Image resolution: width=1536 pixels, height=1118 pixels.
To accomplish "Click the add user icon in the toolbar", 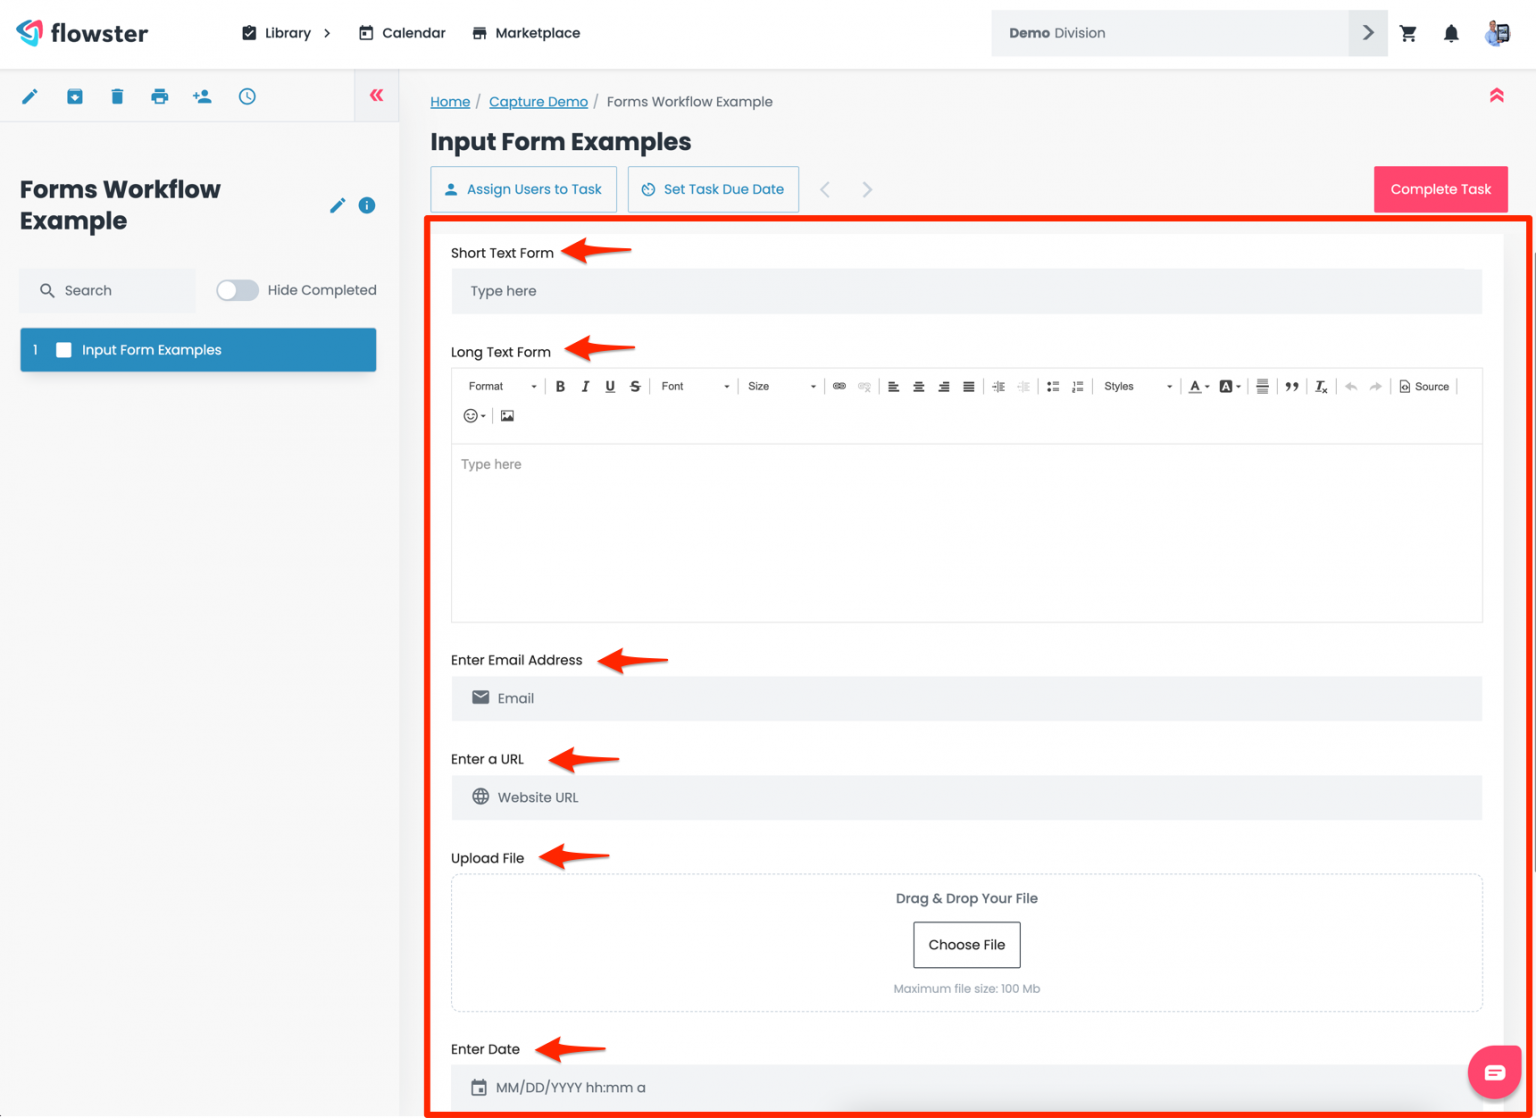I will (x=202, y=96).
